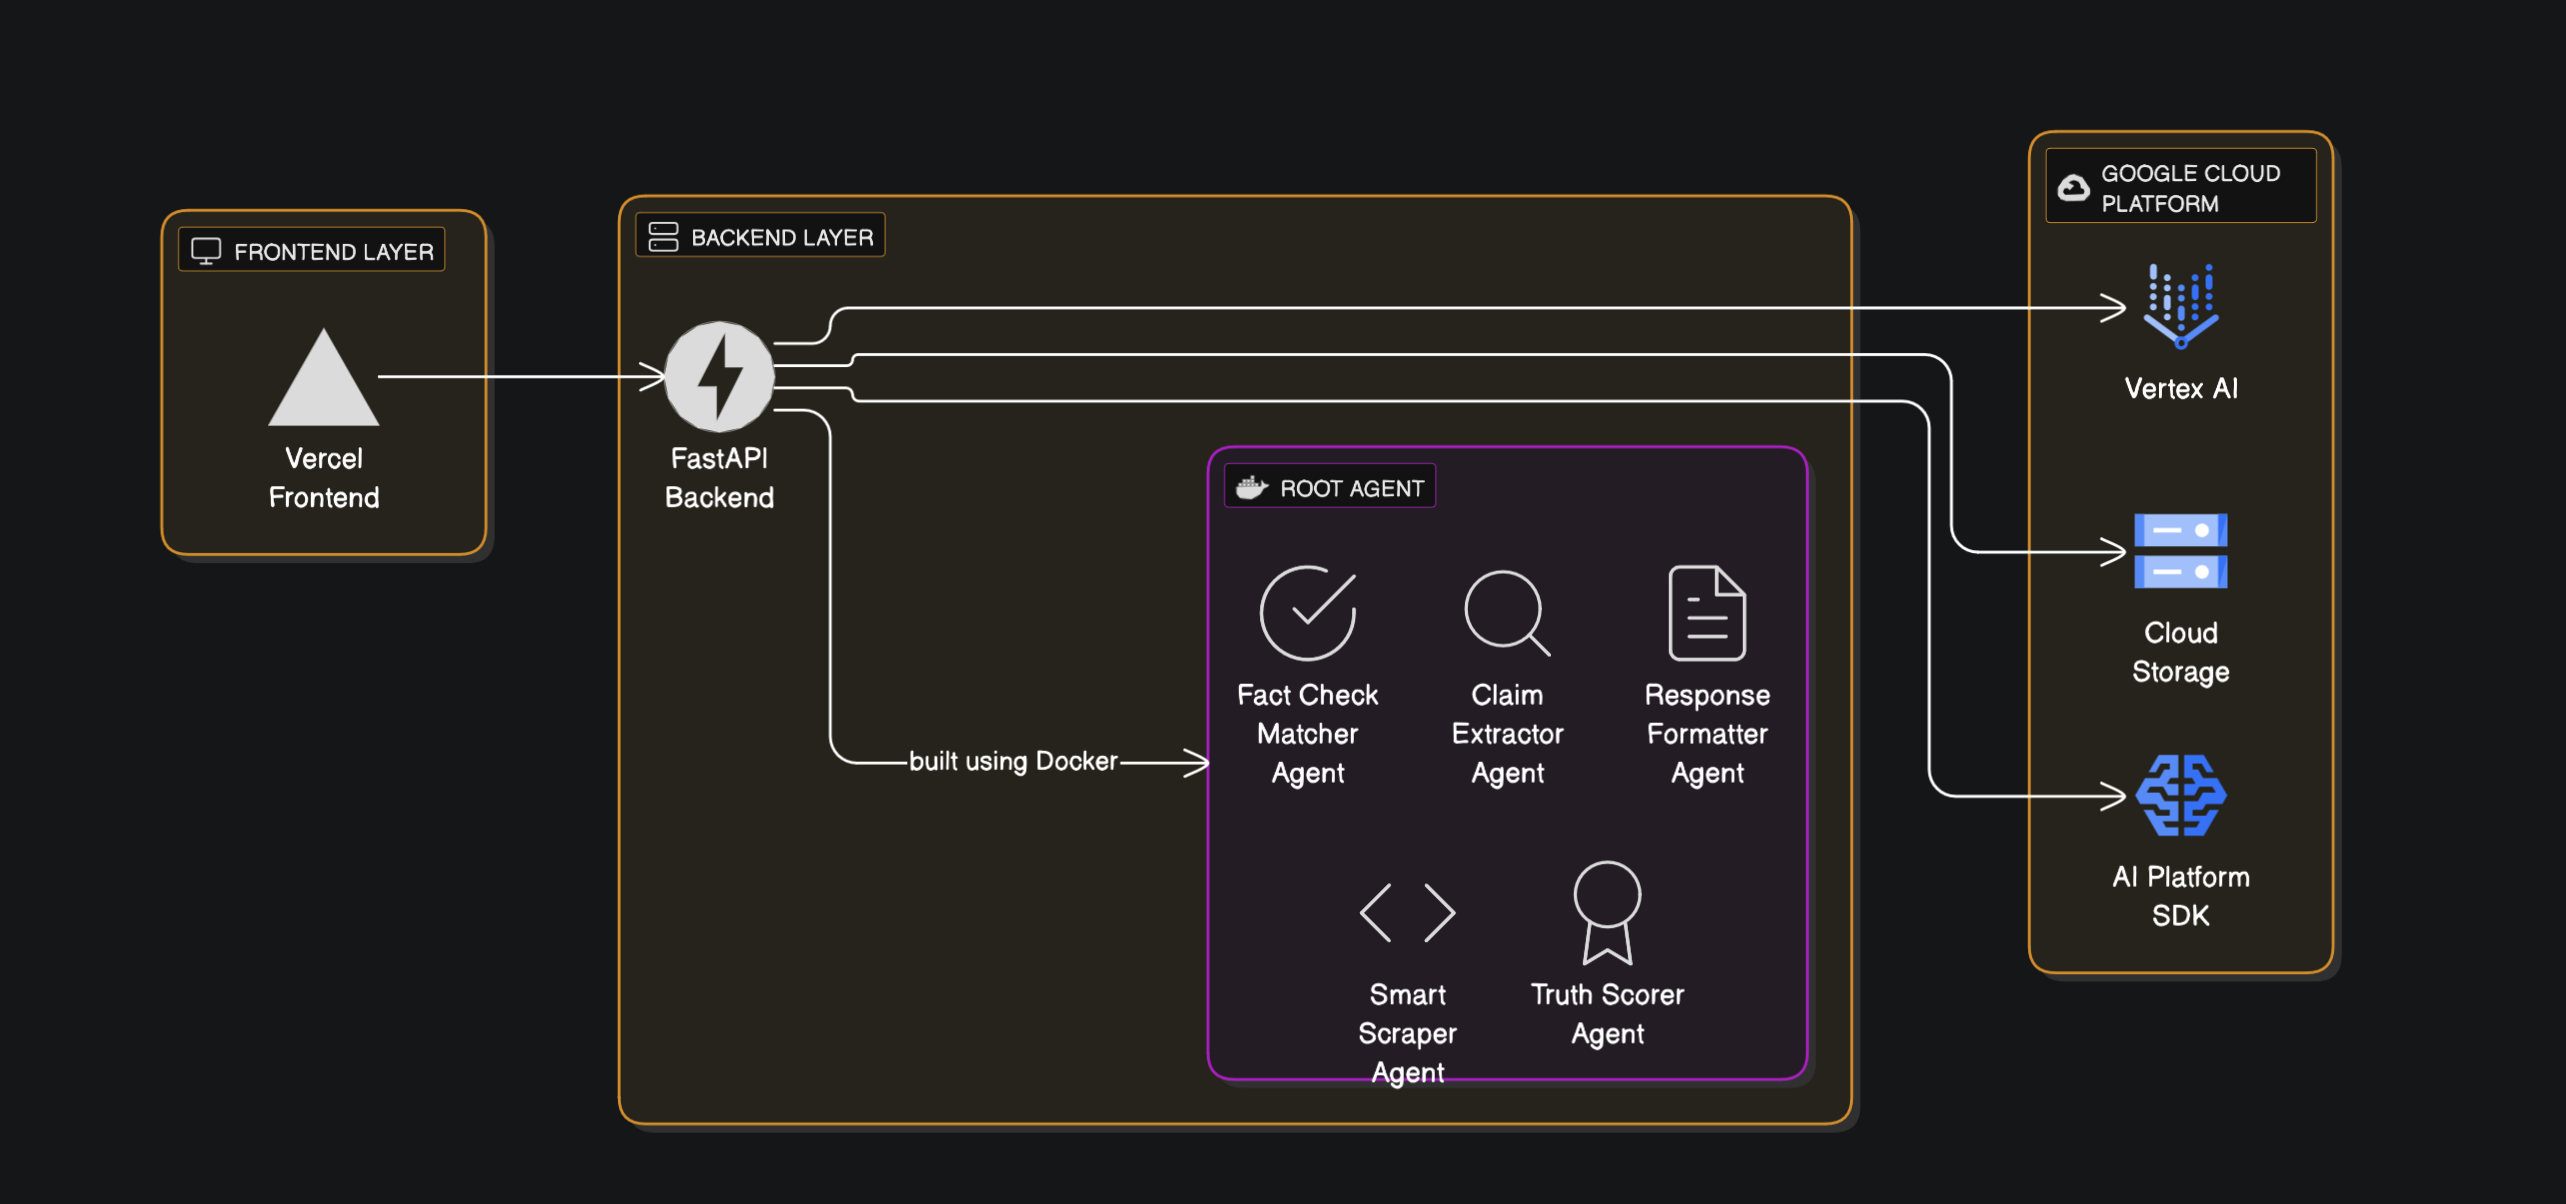The height and width of the screenshot is (1204, 2566).
Task: Select the FastAPI lightning bolt icon
Action: 719,377
